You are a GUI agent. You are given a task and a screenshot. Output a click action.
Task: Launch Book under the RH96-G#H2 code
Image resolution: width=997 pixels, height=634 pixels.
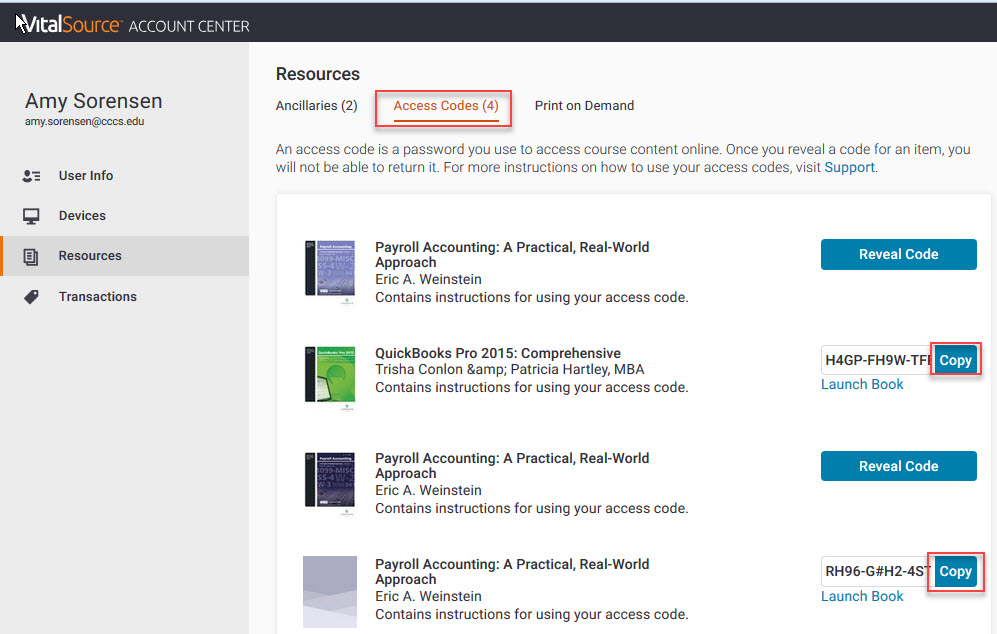point(862,596)
